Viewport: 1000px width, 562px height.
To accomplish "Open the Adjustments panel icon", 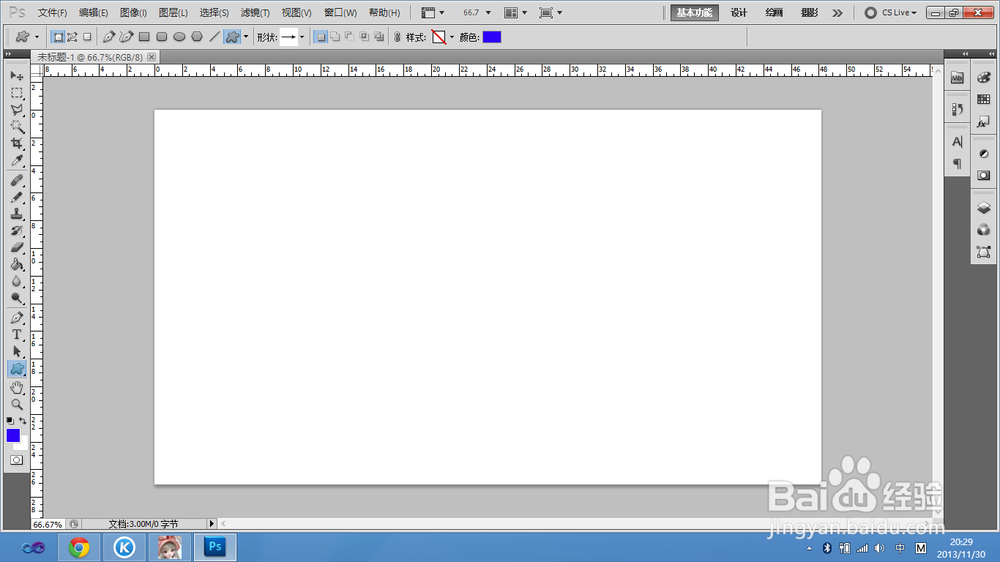I will (983, 154).
